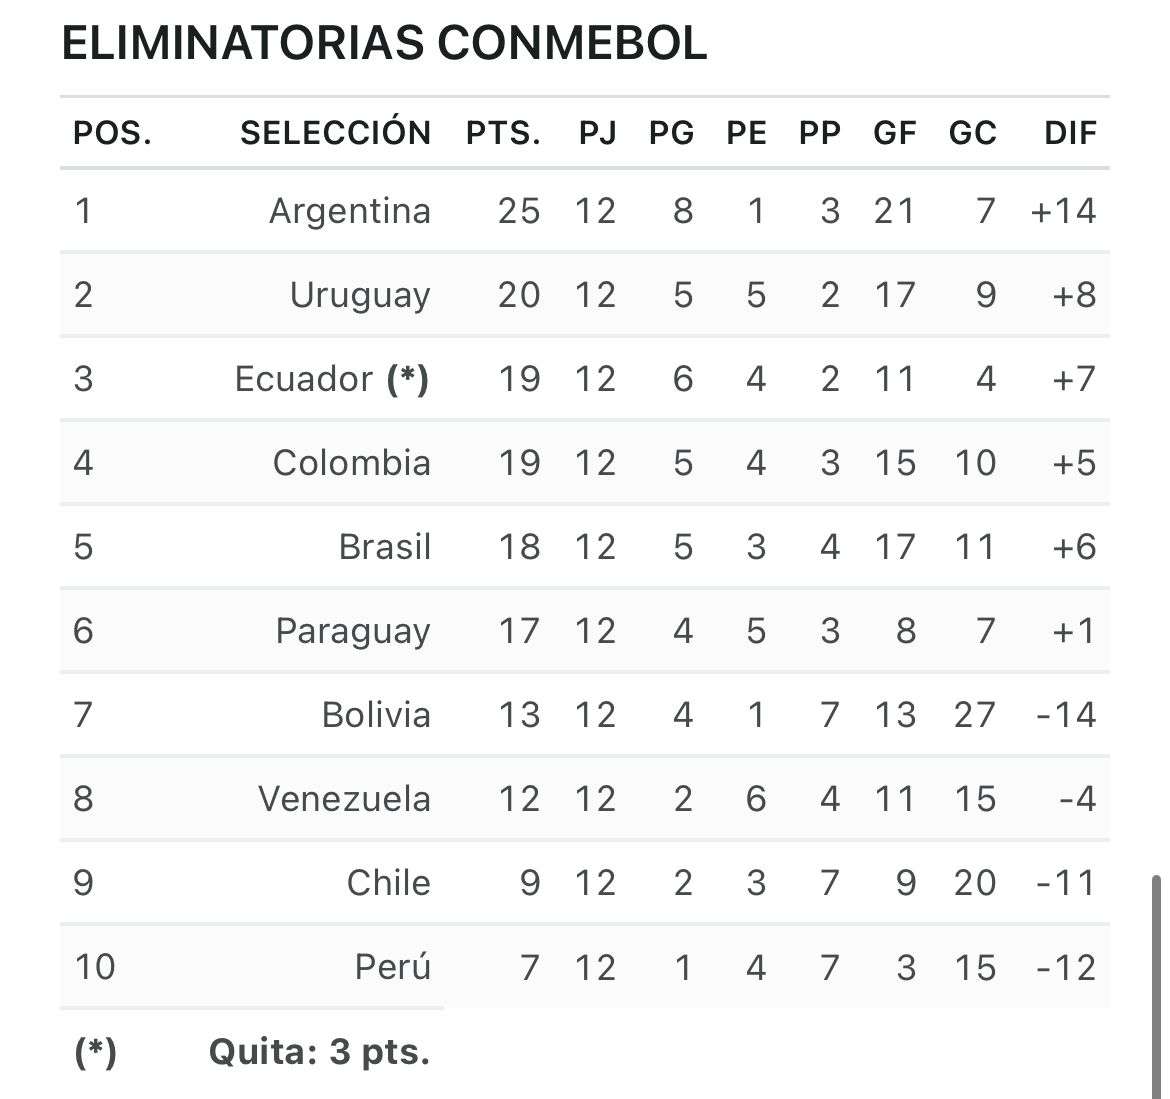Click the Bolivia team name
Image resolution: width=1170 pixels, height=1099 pixels.
(376, 715)
